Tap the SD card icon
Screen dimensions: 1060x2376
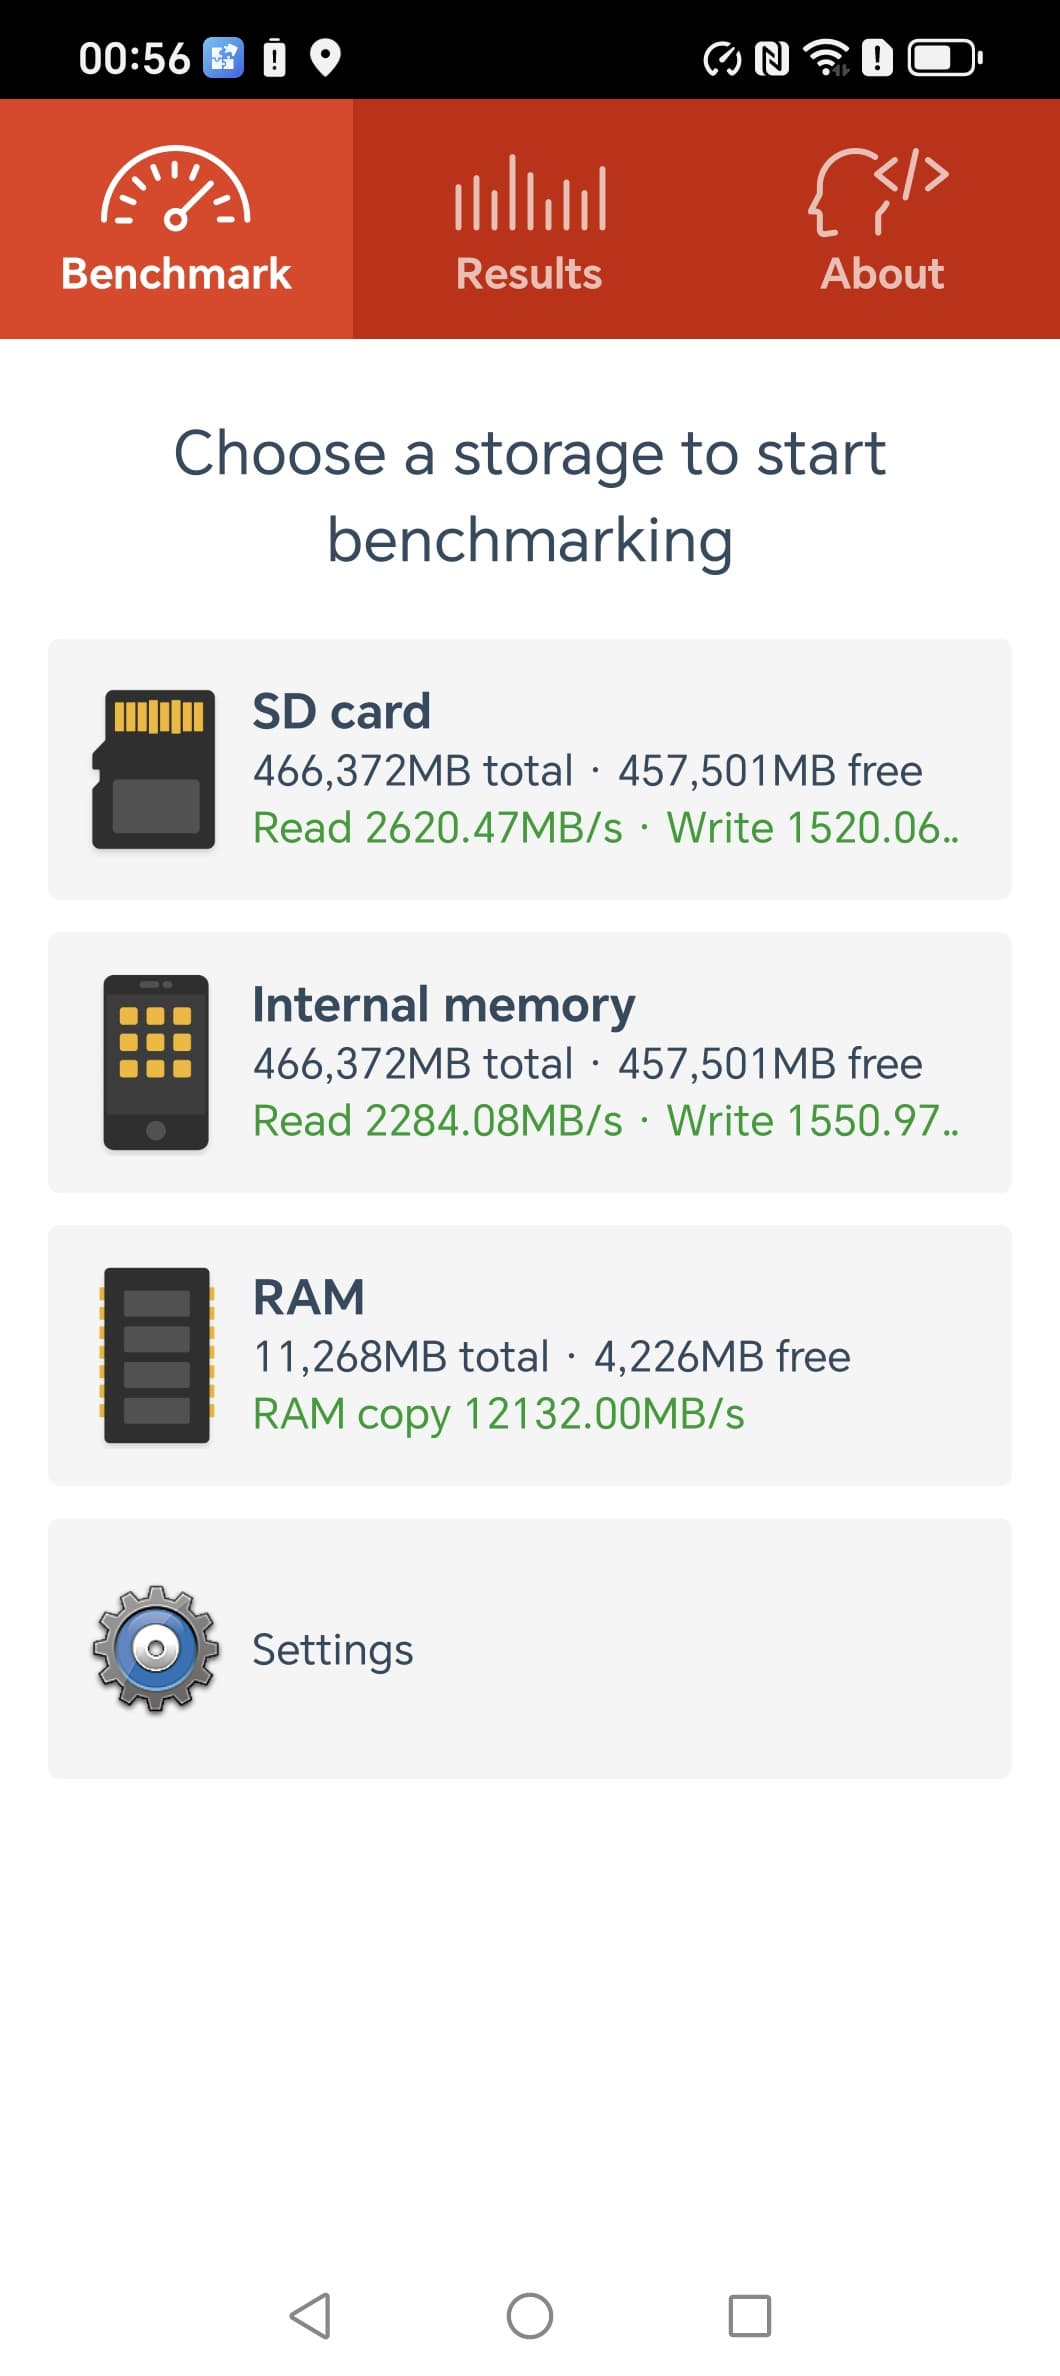coord(154,769)
